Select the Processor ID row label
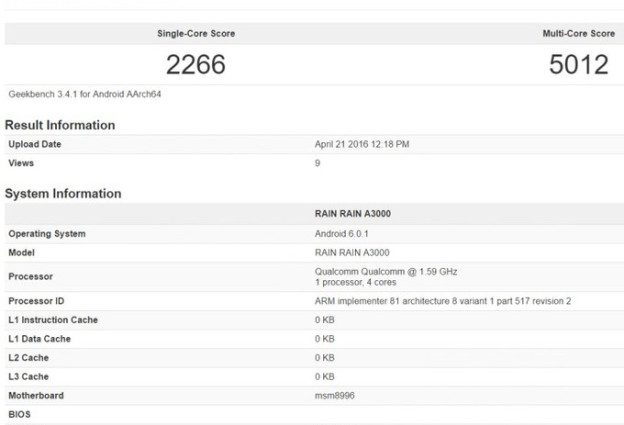Viewport: 624px width, 425px height. click(36, 301)
